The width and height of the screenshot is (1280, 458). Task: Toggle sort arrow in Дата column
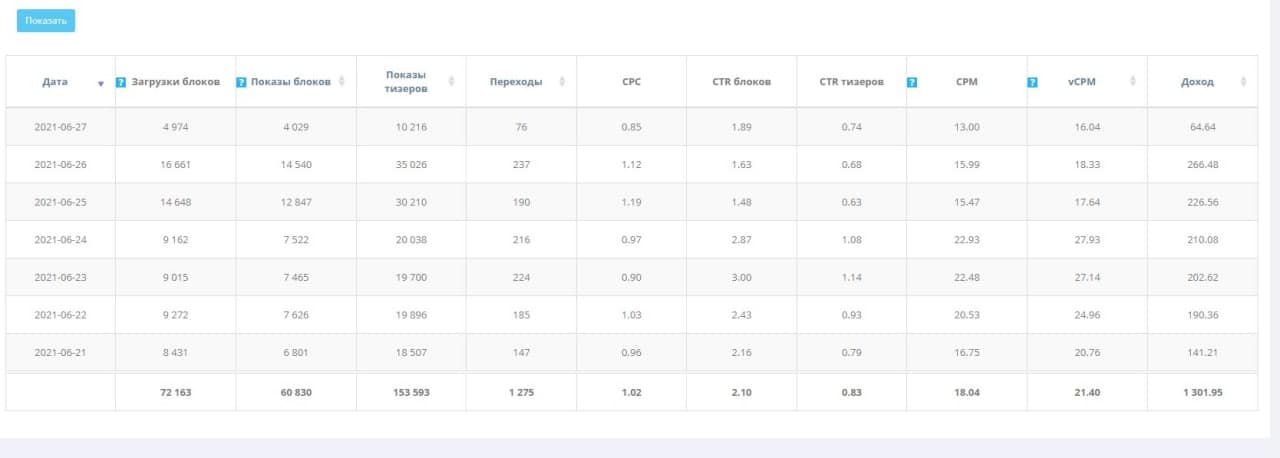click(x=100, y=83)
